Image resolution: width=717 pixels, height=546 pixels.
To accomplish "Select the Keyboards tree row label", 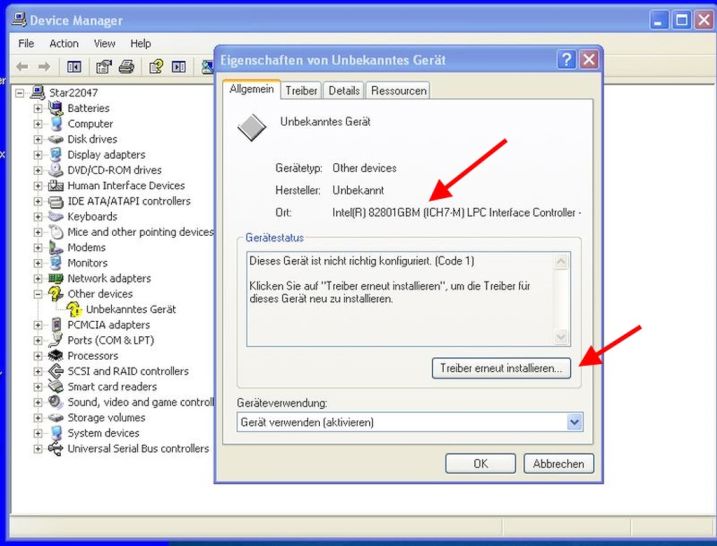I will tap(92, 216).
